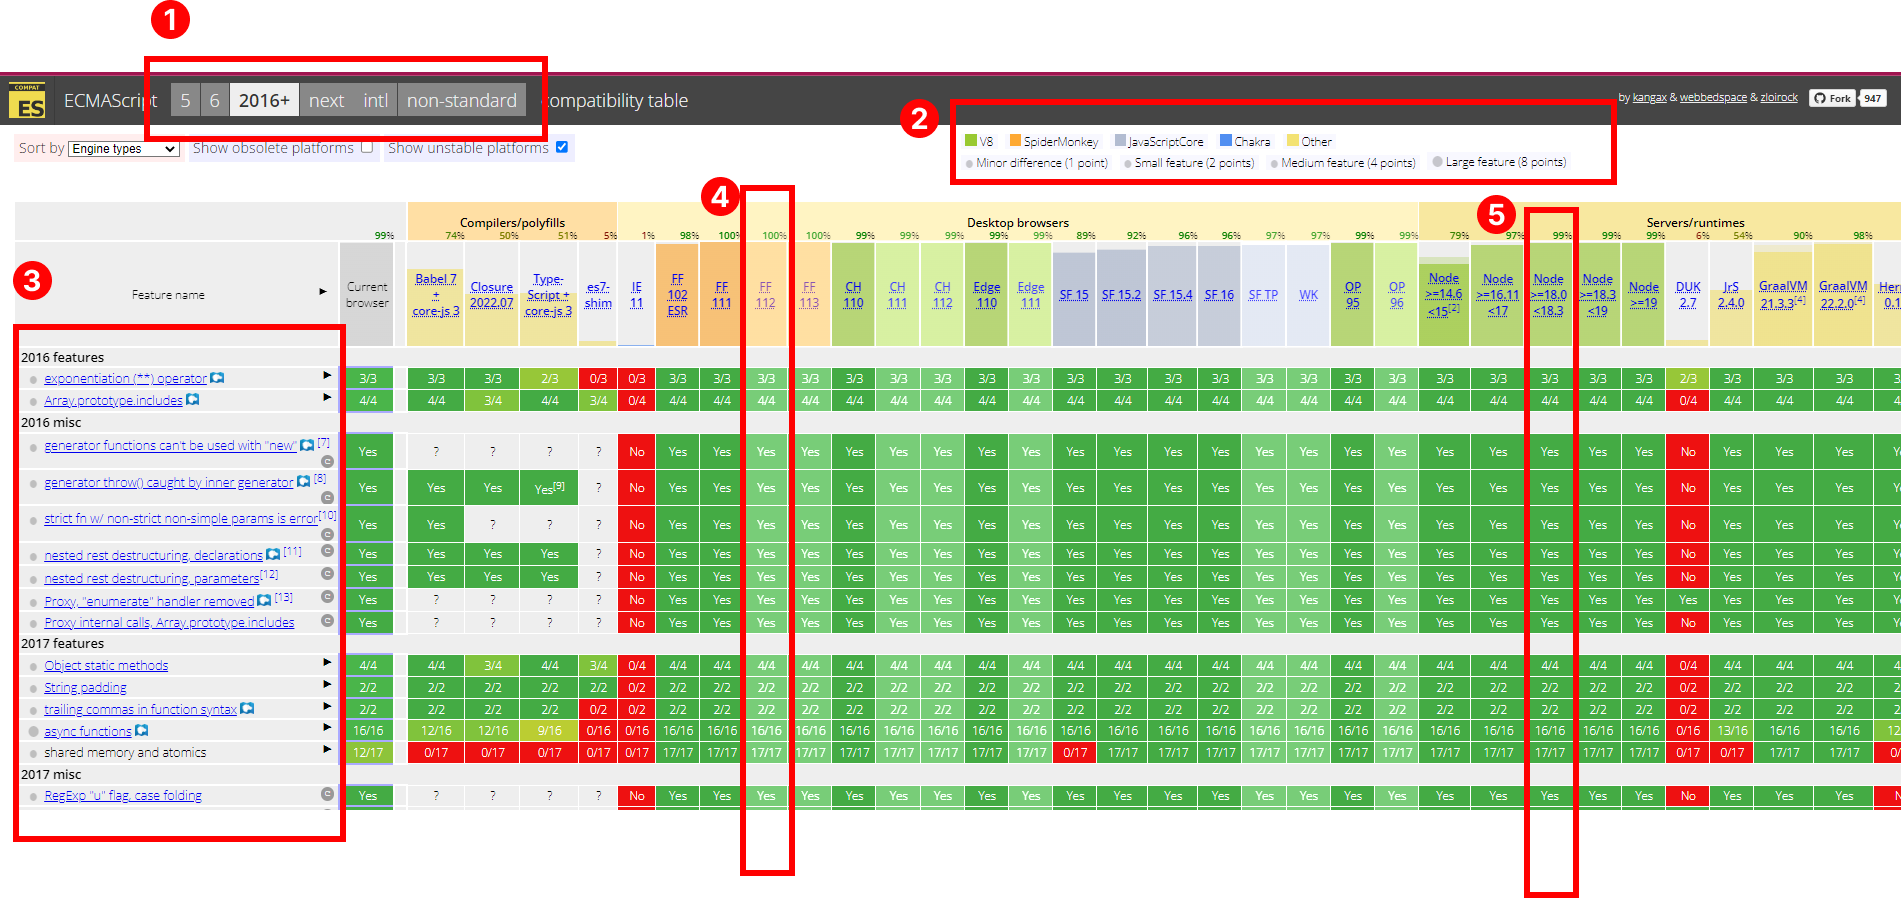Open the Object static methods feature link
Screen dimensions: 1901x898
(106, 665)
